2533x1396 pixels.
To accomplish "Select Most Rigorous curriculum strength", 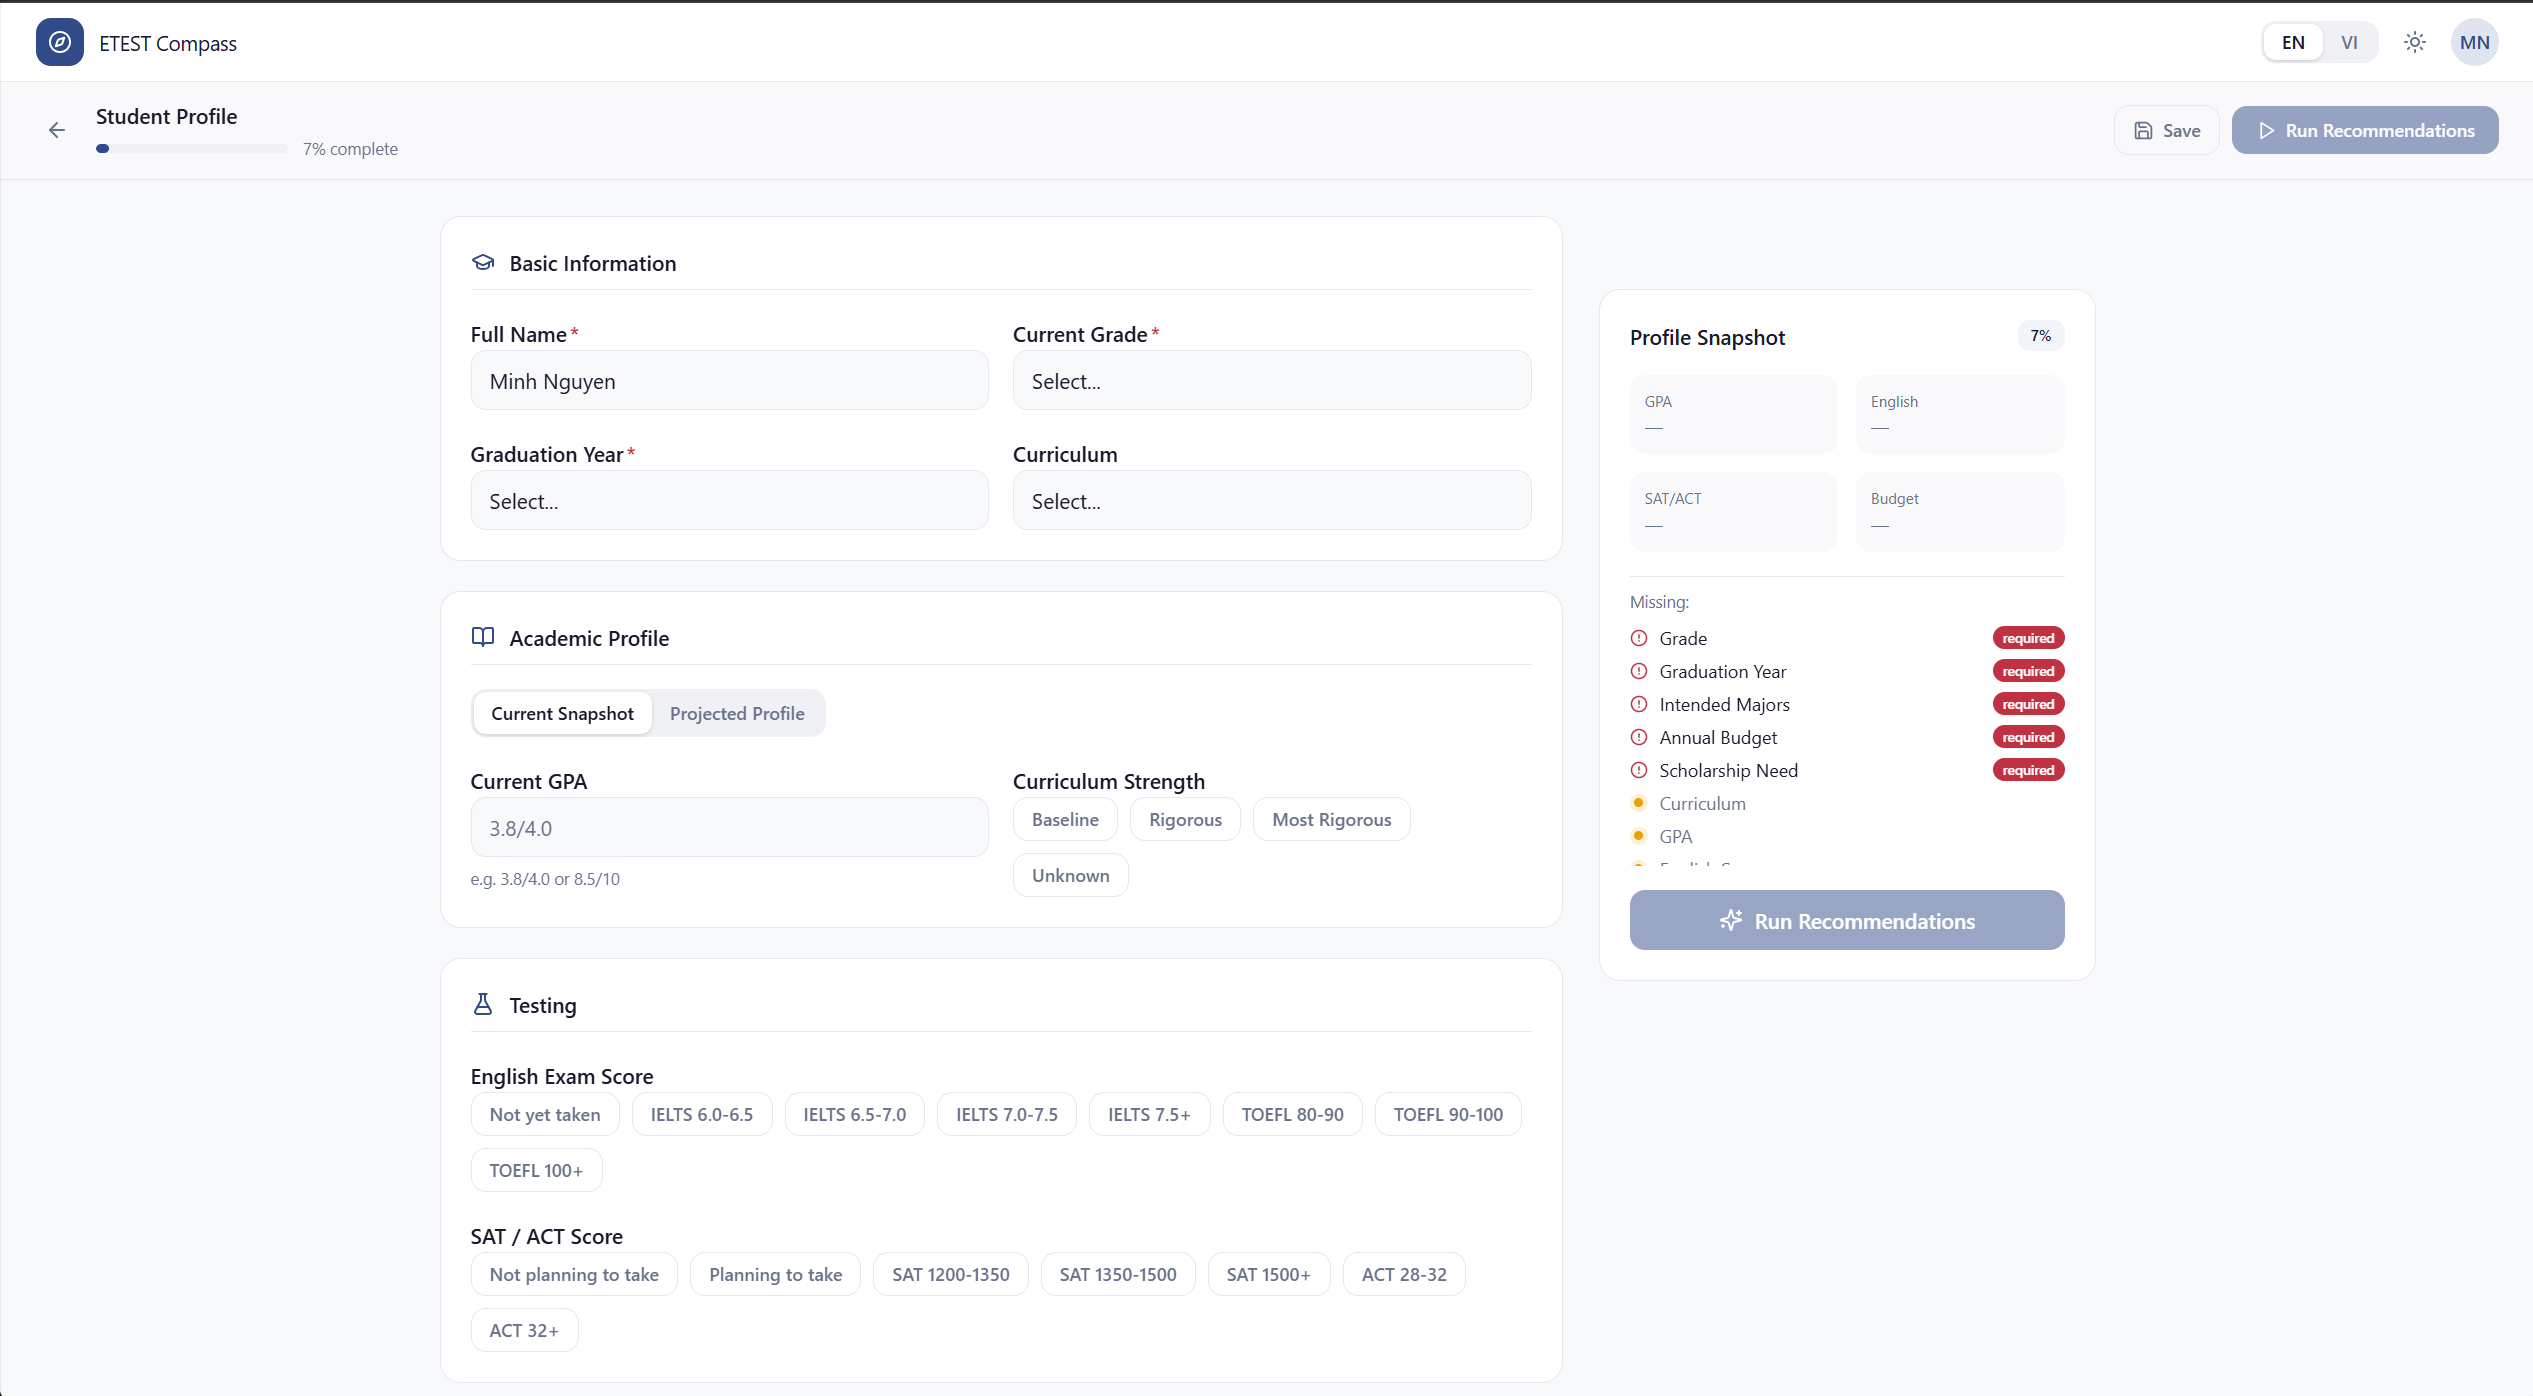I will (1331, 820).
